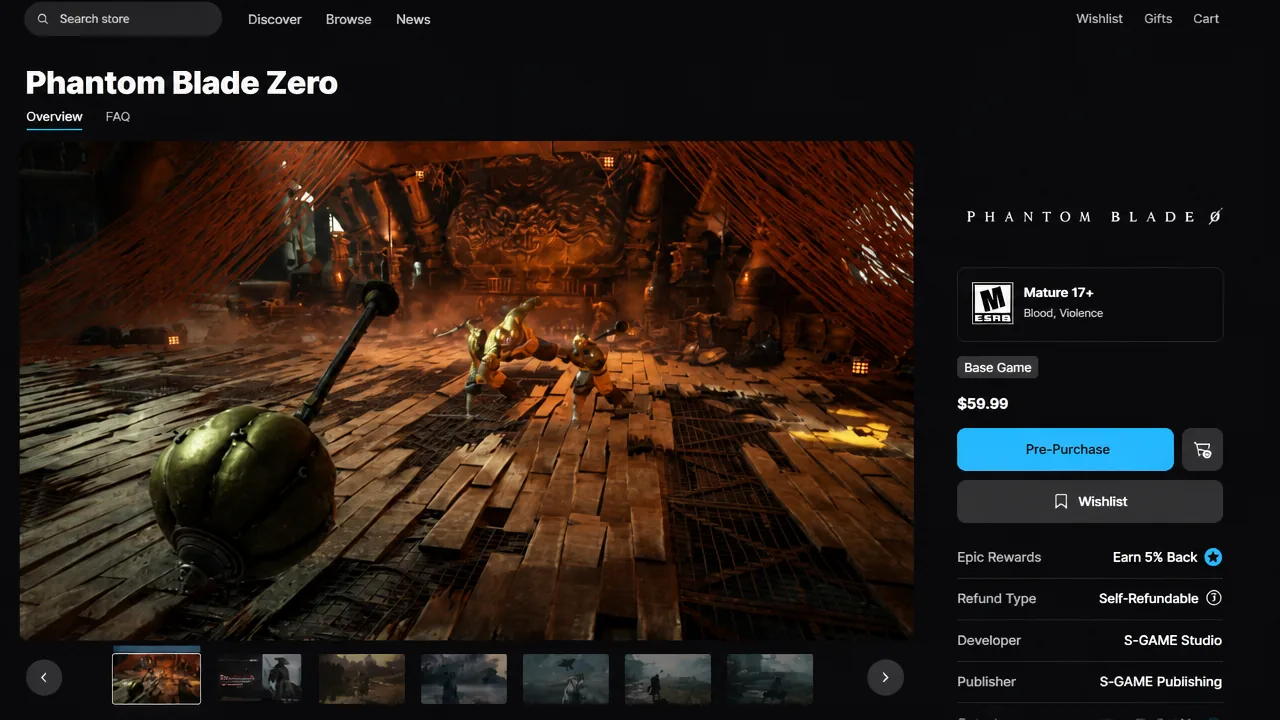Click the main gameplay media preview
Screen dimensions: 1280x720
[x=466, y=390]
